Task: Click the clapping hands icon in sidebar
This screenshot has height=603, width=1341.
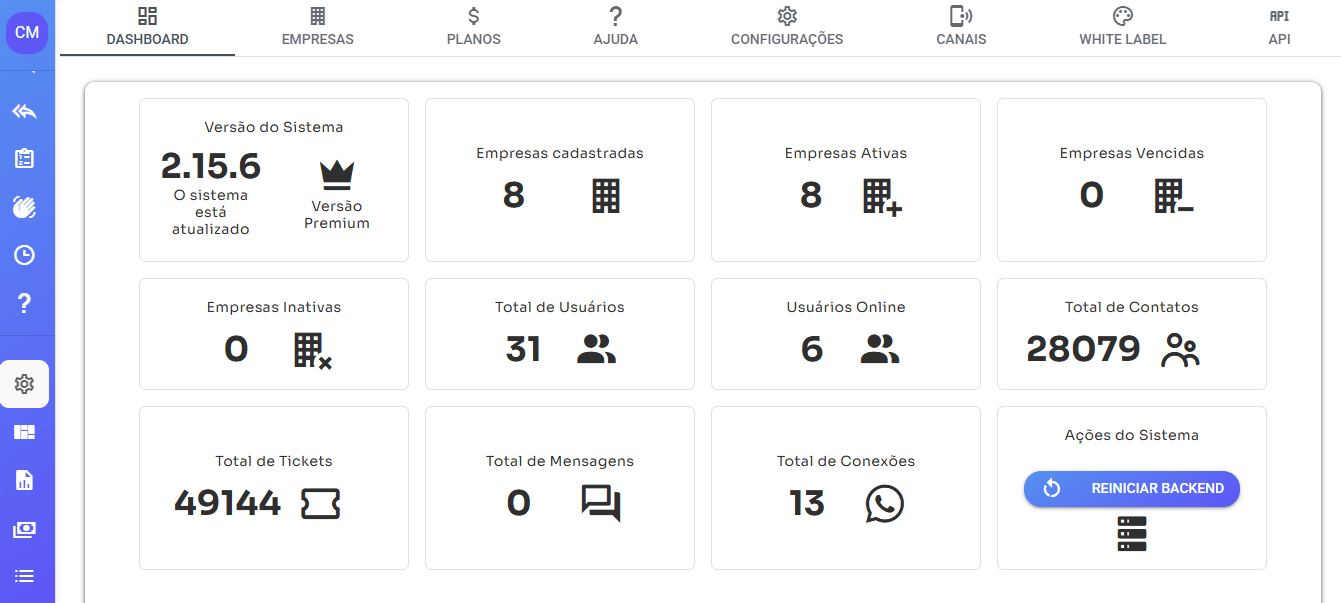Action: [25, 207]
